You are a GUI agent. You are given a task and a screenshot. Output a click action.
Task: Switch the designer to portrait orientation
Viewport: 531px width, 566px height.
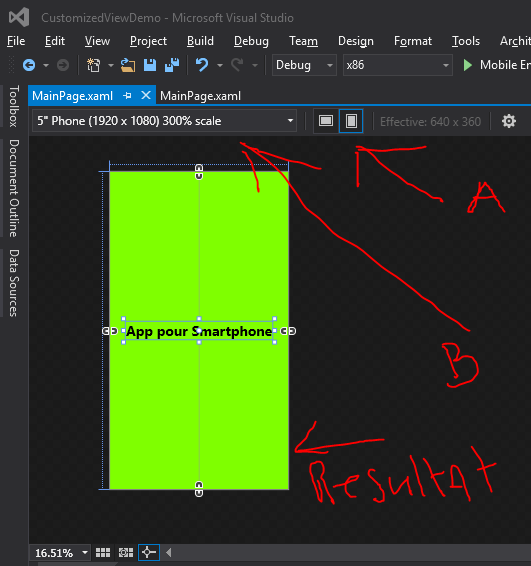(351, 121)
